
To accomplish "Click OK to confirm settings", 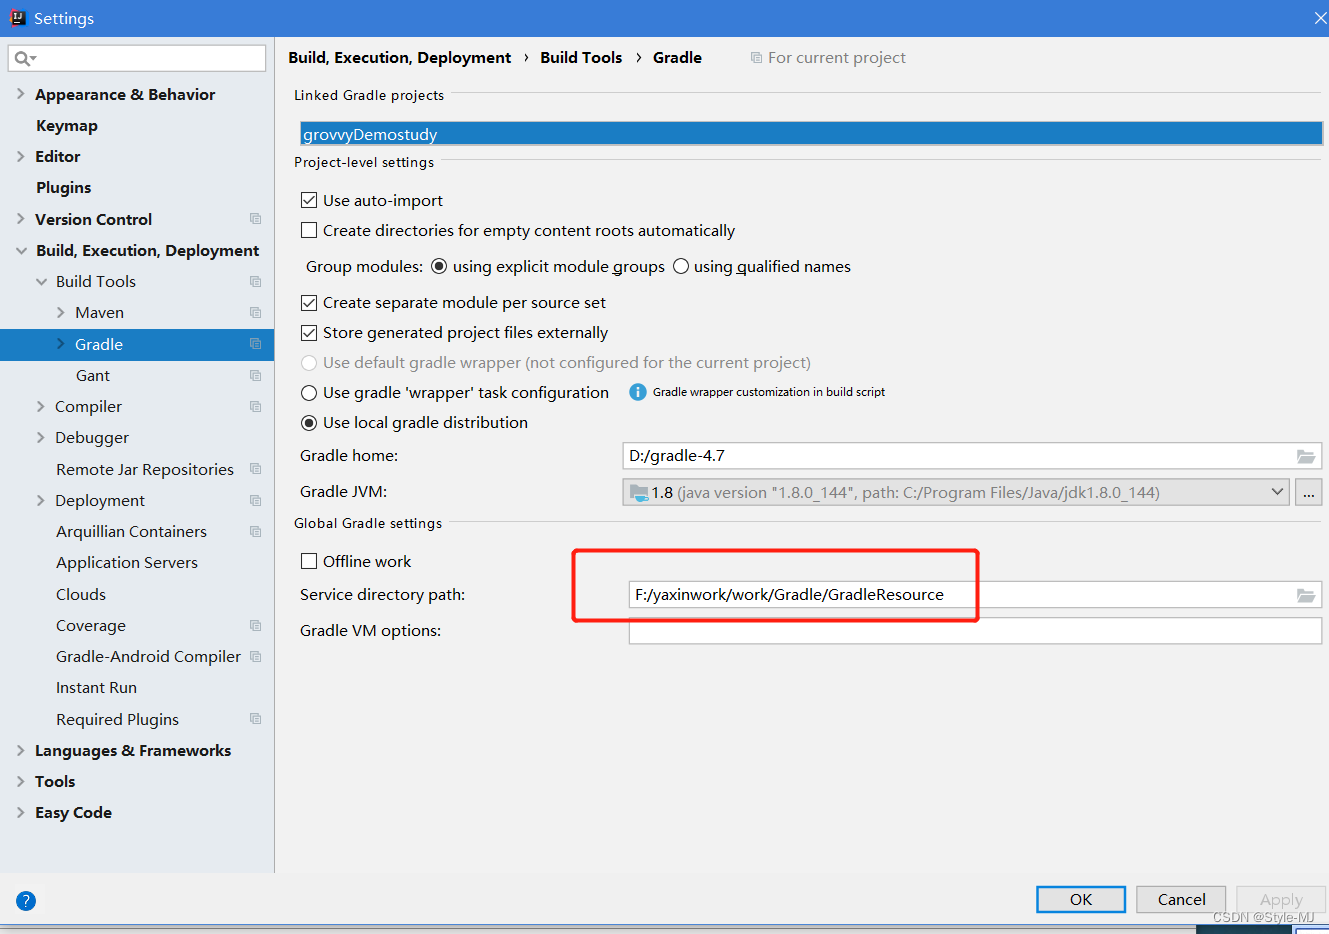I will [1081, 899].
